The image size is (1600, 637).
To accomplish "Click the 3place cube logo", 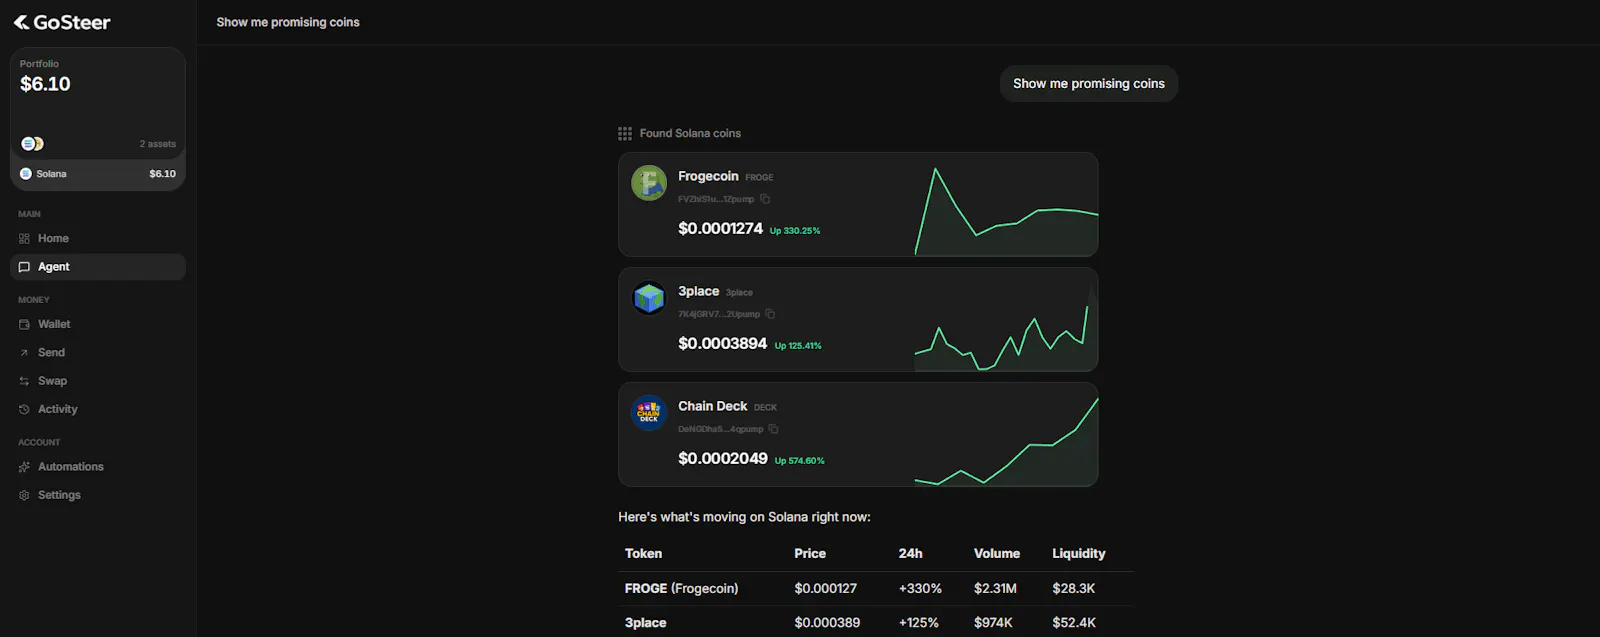I will [x=649, y=298].
